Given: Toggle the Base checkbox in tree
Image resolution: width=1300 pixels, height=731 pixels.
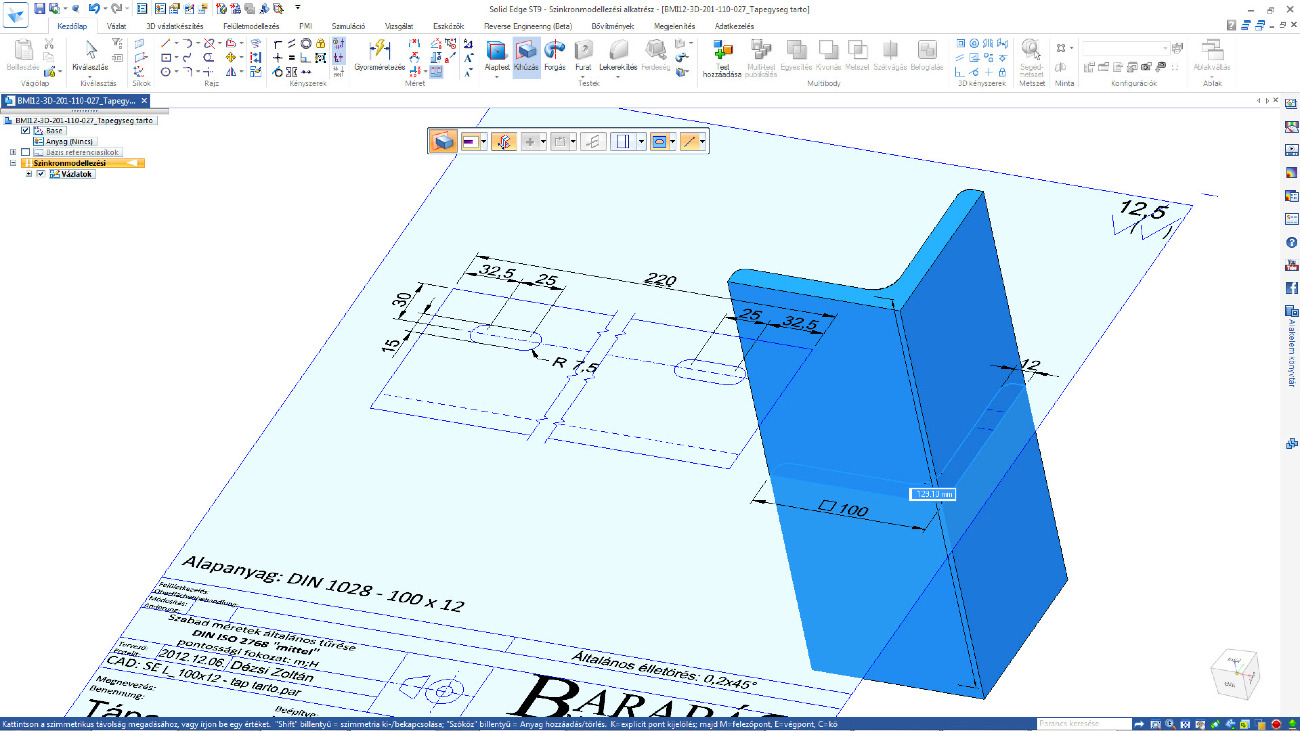Looking at the screenshot, I should coord(26,131).
